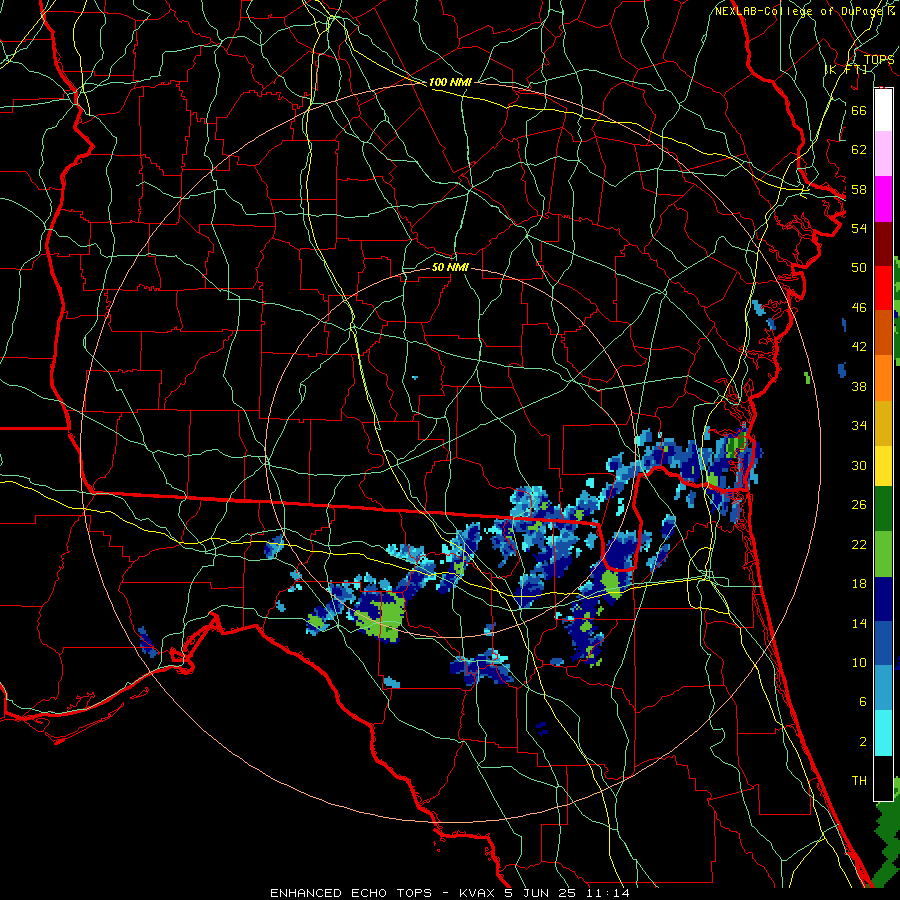The width and height of the screenshot is (900, 900).
Task: Click the 30 value on the scale
Action: 859,465
